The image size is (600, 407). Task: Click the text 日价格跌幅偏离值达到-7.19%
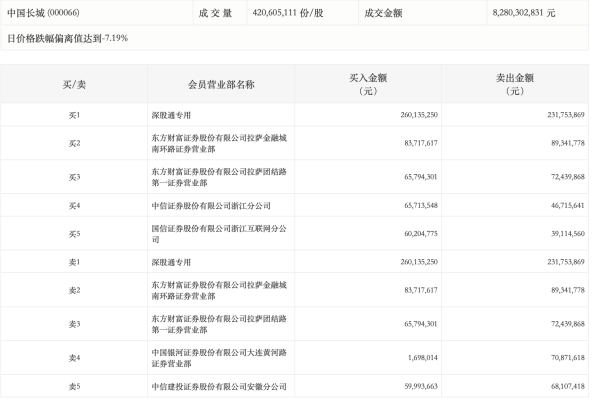[x=67, y=38]
